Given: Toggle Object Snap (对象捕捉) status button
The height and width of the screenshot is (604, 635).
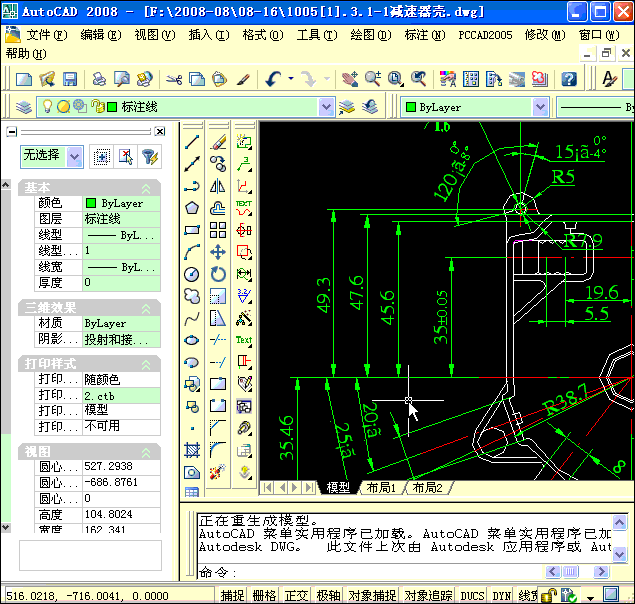Looking at the screenshot, I should (372, 595).
